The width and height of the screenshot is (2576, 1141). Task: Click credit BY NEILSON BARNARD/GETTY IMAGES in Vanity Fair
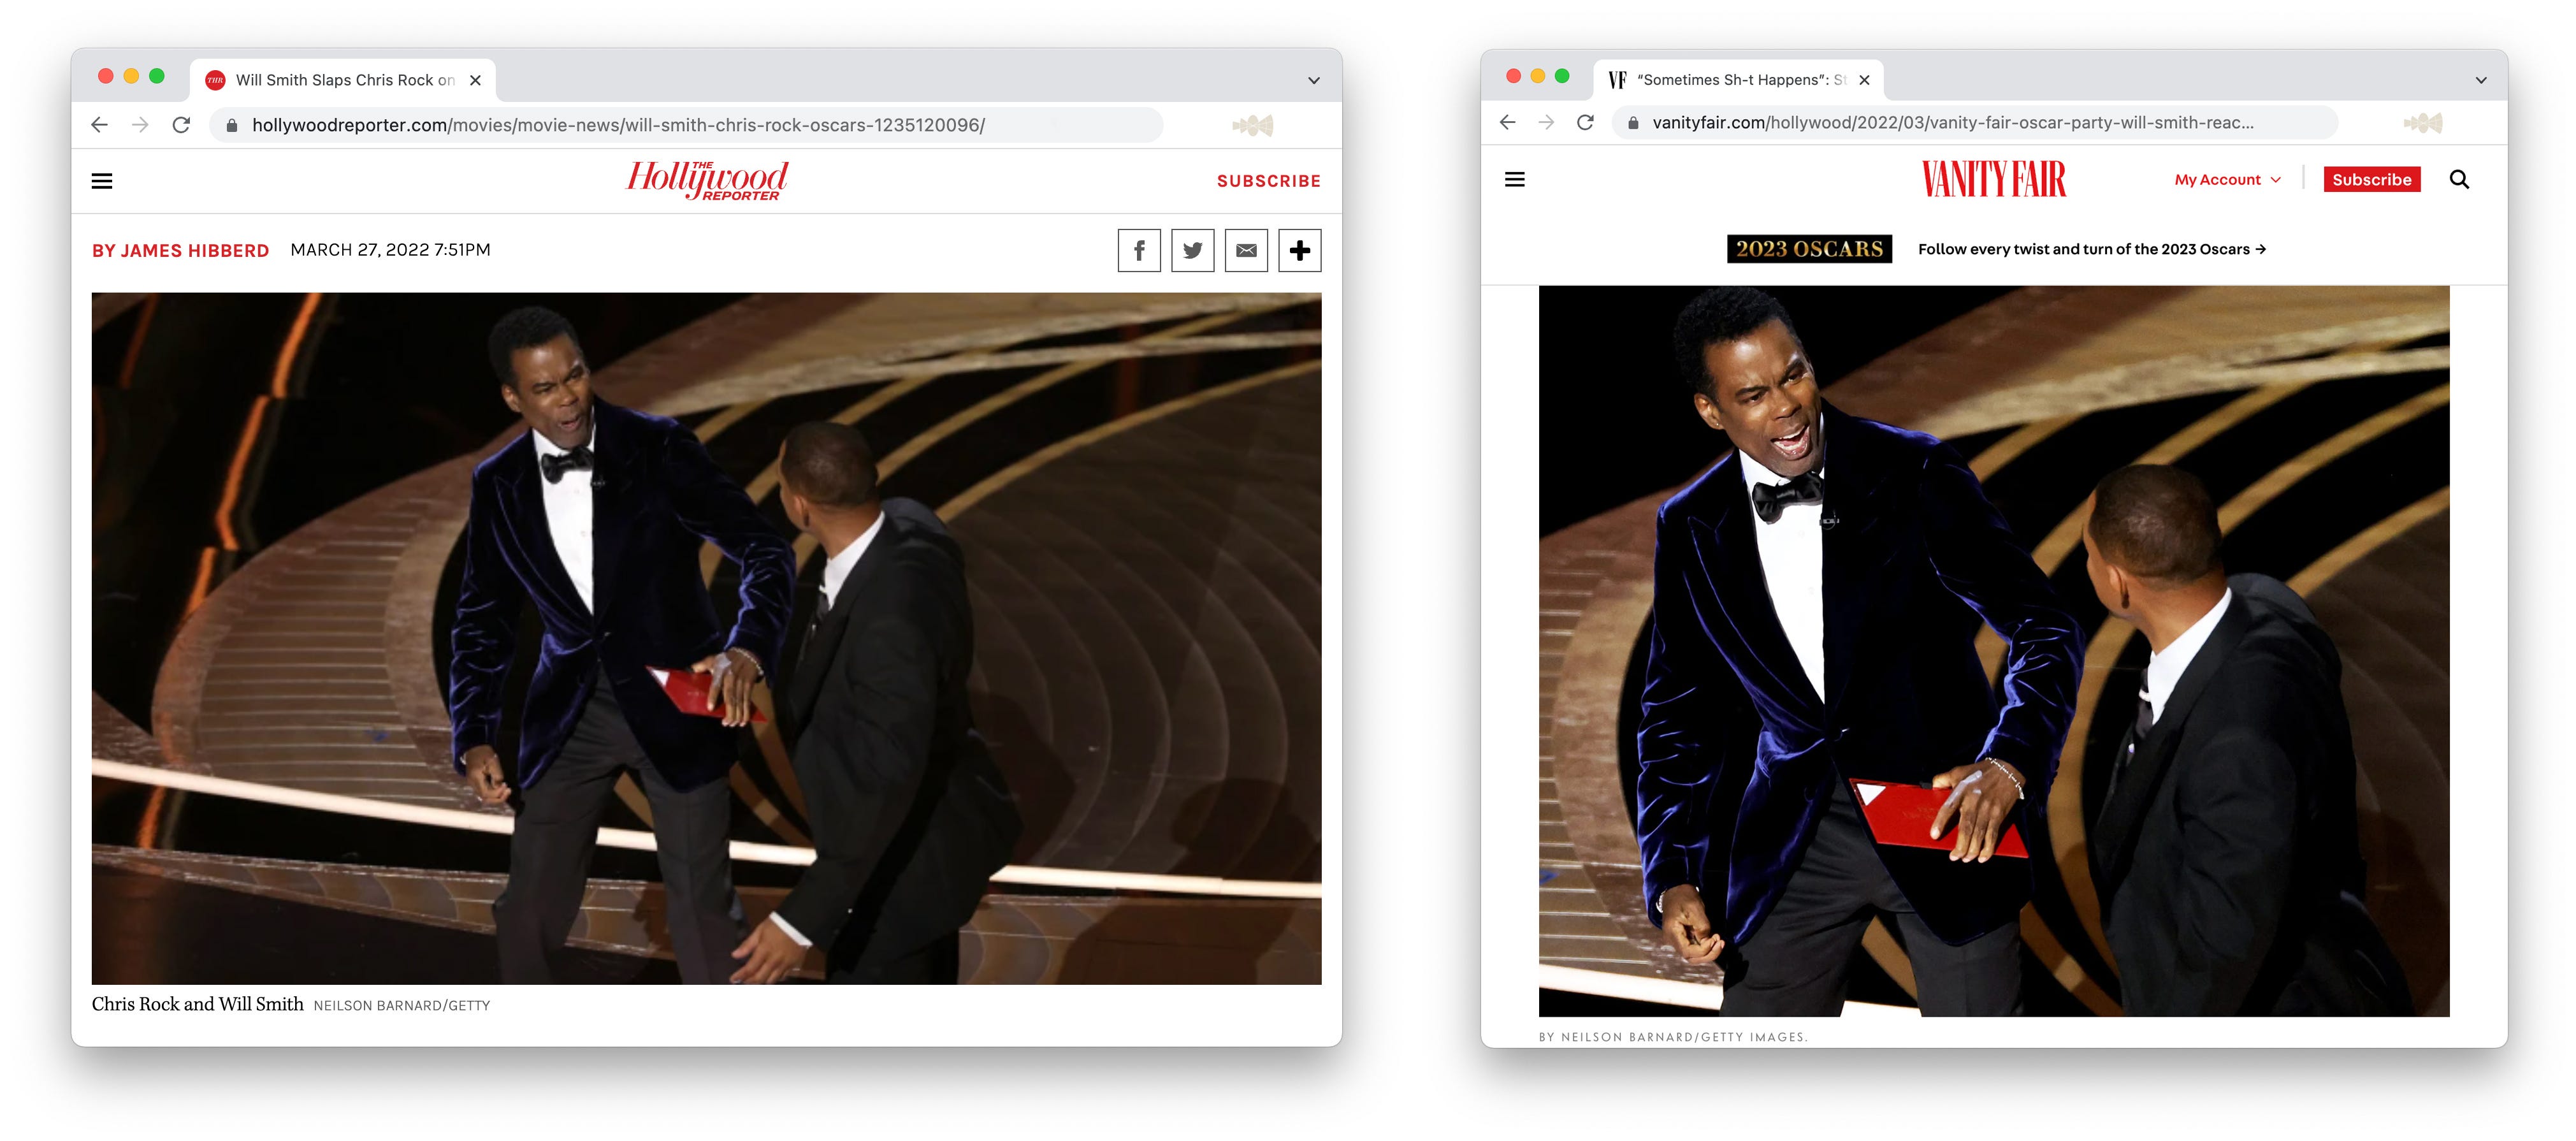point(1673,1037)
